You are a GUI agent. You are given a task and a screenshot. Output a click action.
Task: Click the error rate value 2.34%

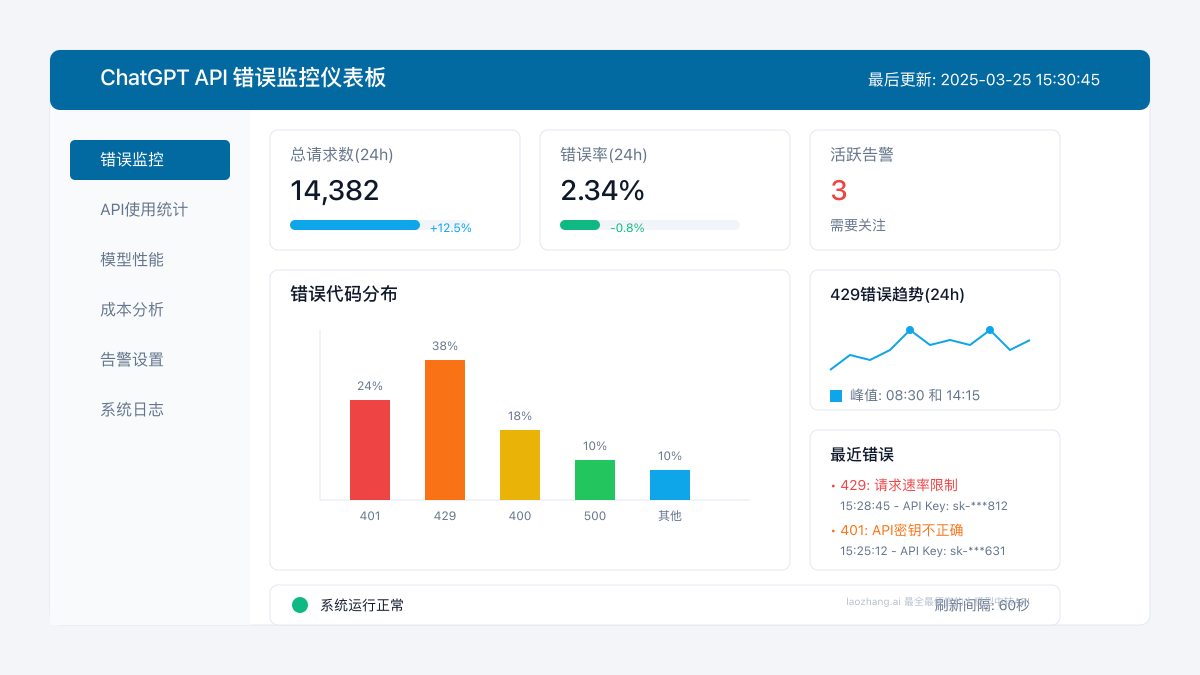[x=602, y=191]
